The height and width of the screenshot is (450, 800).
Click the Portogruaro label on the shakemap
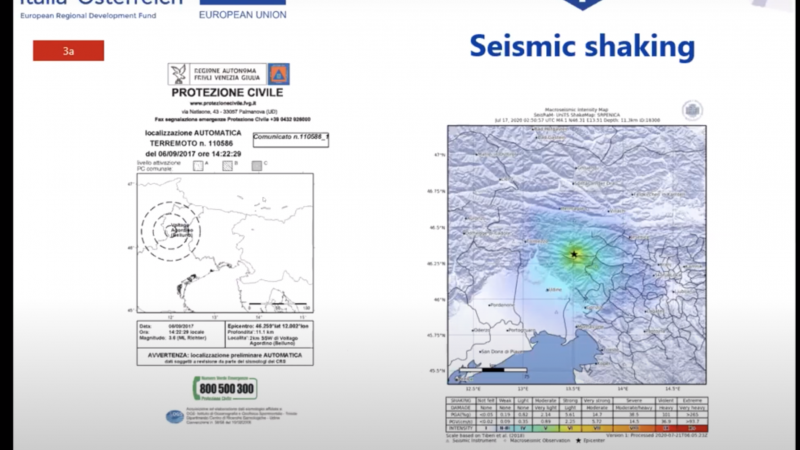(522, 330)
